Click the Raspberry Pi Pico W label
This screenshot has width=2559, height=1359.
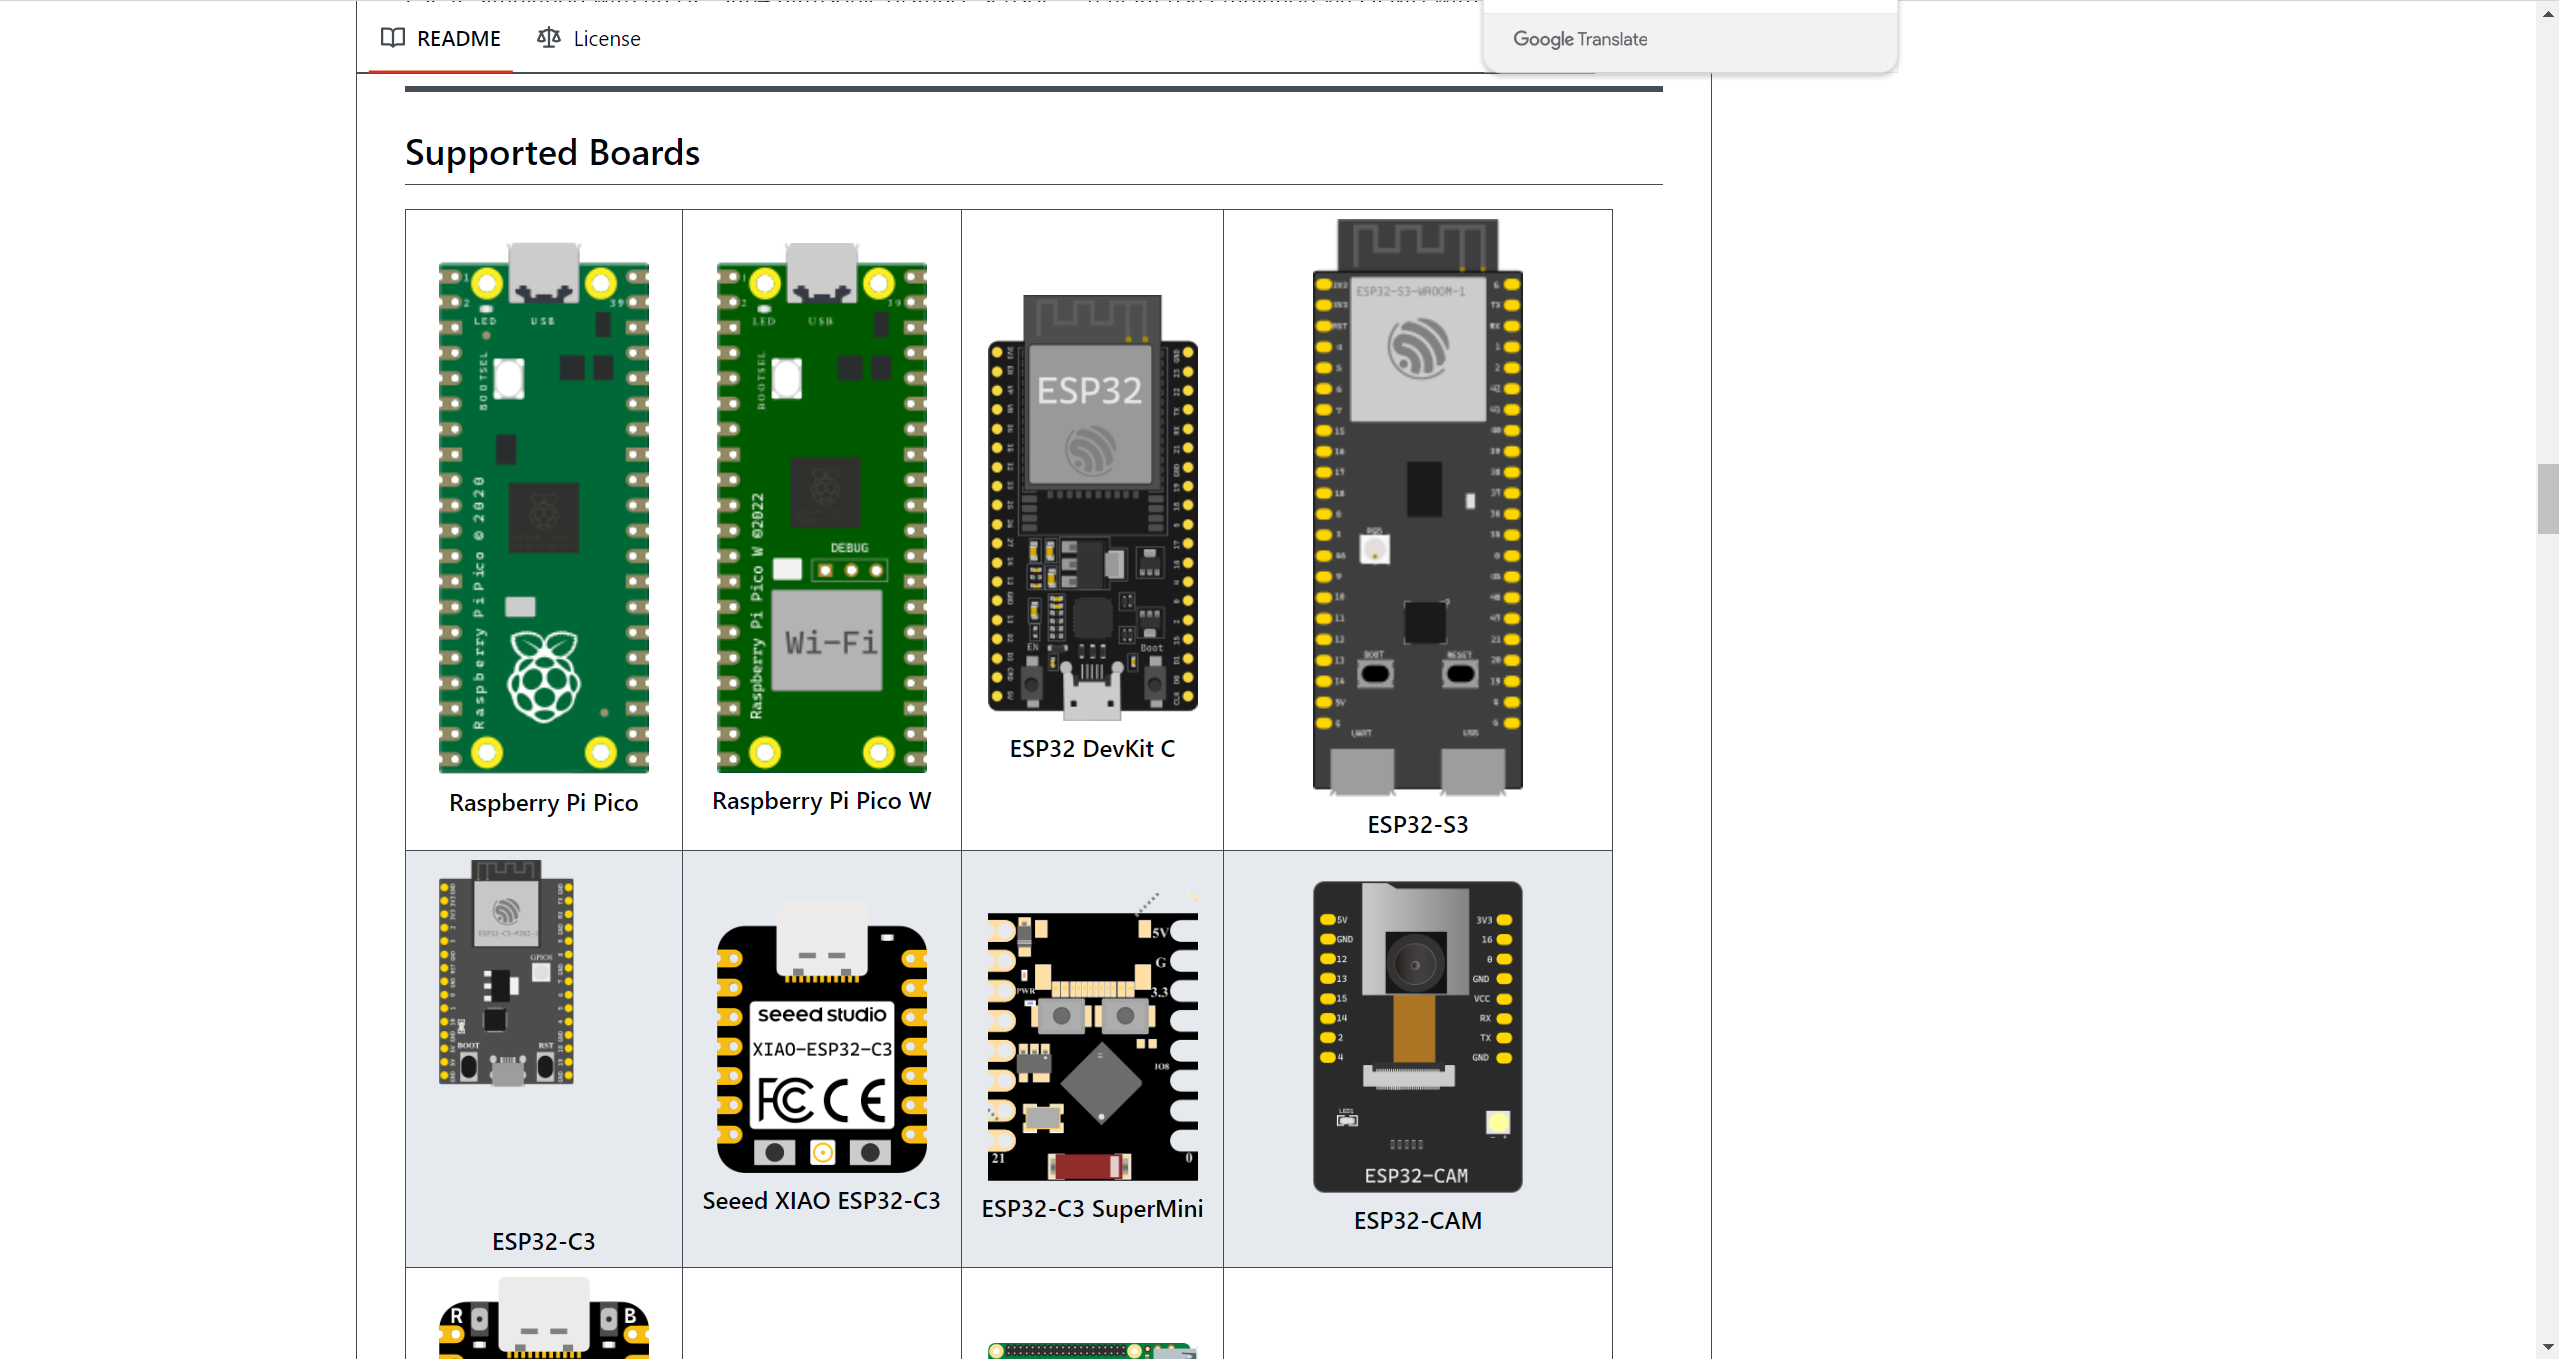pos(821,801)
